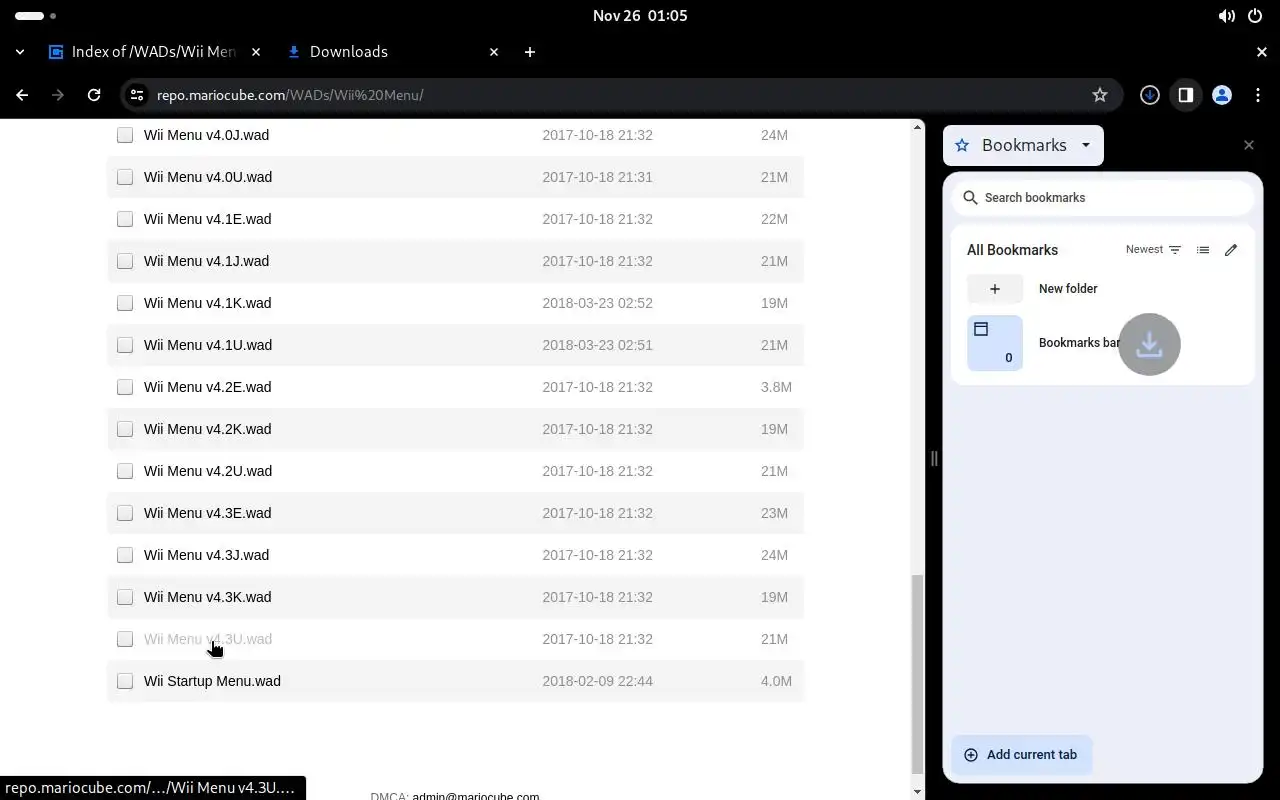Click the All Bookmarks heading
This screenshot has height=800, width=1280.
point(1012,250)
